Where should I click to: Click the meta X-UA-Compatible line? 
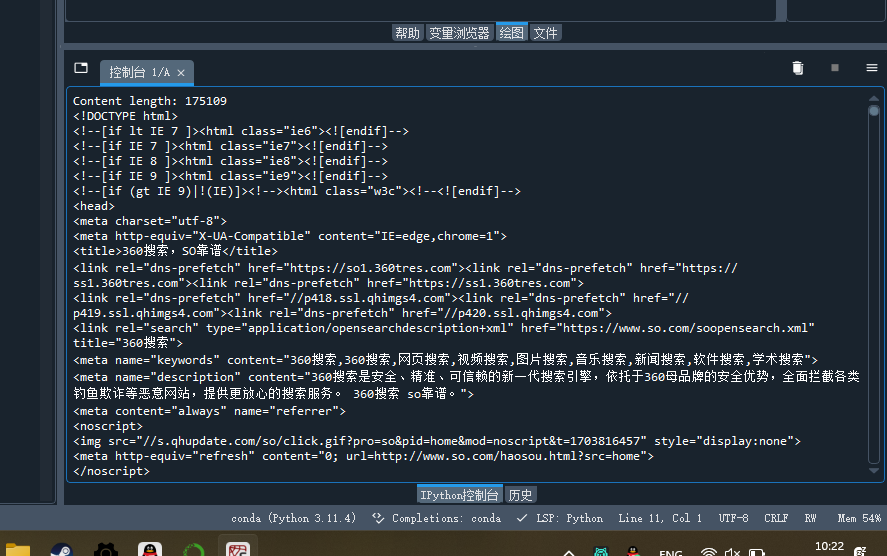pyautogui.click(x=290, y=236)
